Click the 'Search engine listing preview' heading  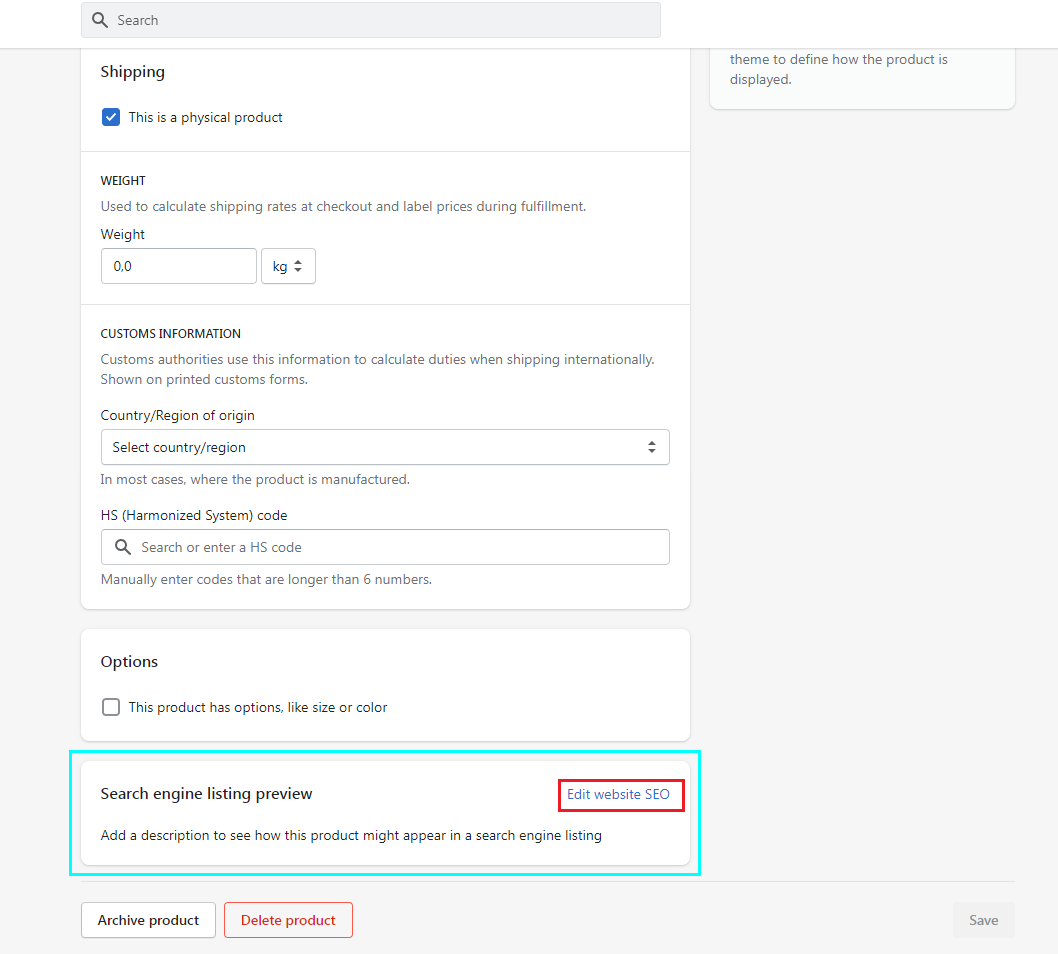pos(206,794)
